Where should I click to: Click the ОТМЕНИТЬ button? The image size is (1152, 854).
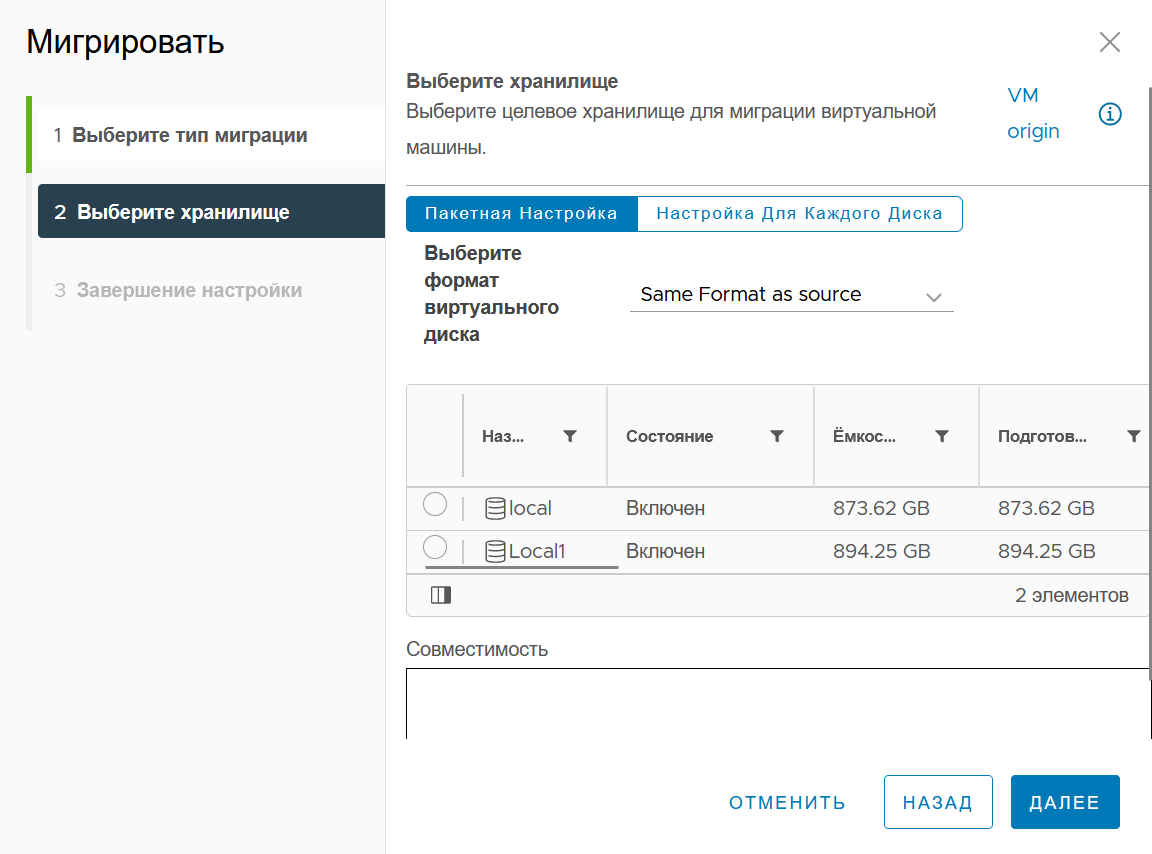click(x=787, y=803)
